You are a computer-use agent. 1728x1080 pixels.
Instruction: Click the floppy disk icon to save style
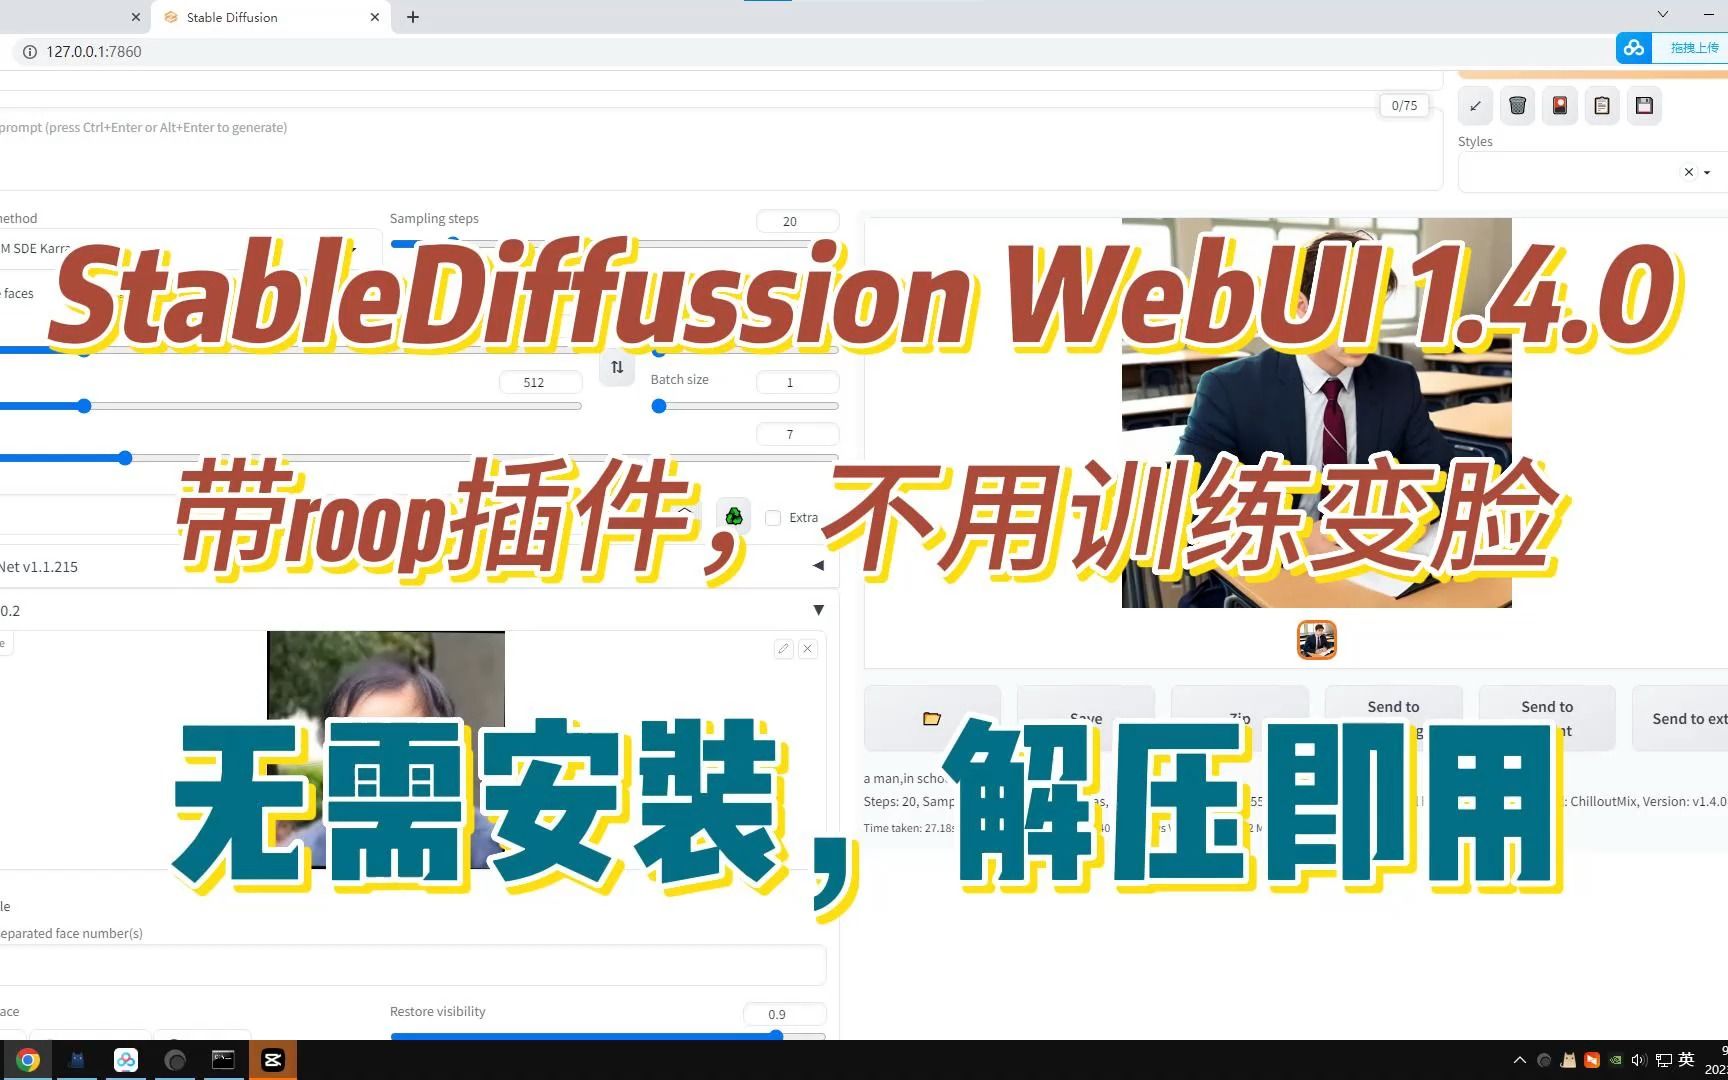click(x=1643, y=105)
